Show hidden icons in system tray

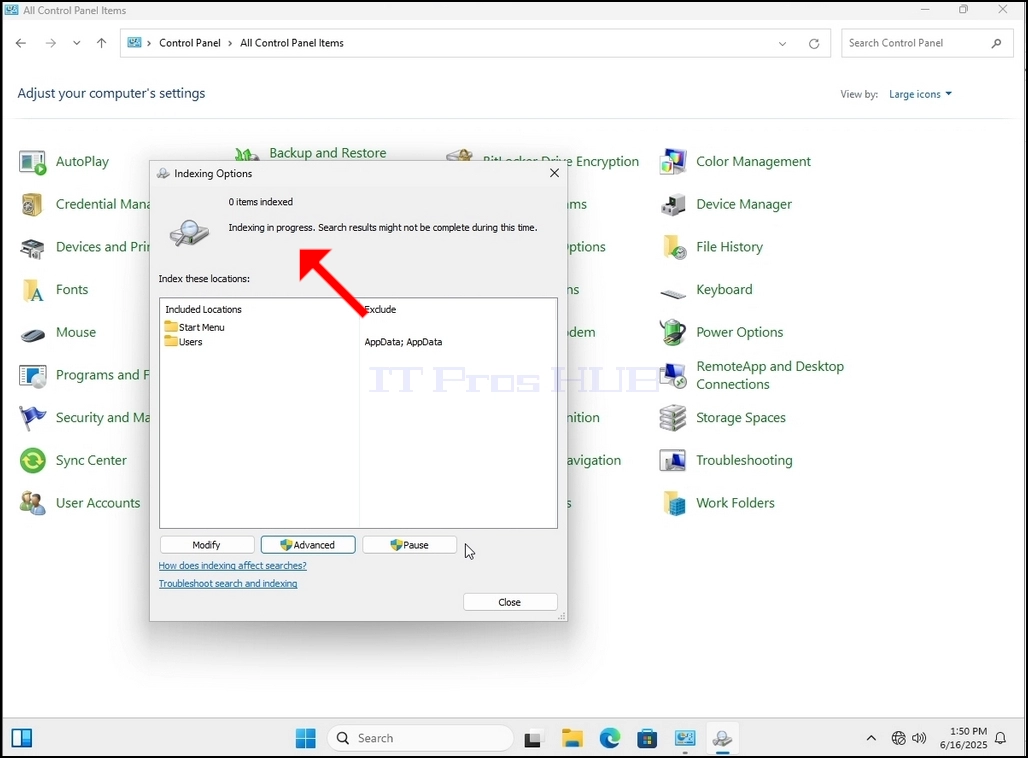click(871, 738)
